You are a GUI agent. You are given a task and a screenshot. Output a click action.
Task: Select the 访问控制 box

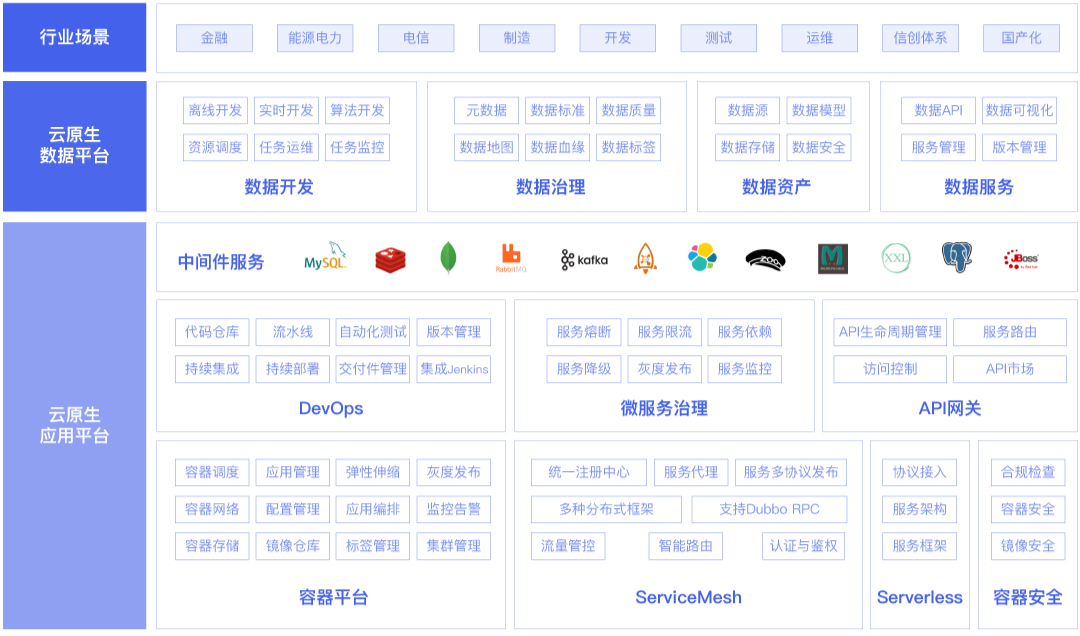coord(890,369)
